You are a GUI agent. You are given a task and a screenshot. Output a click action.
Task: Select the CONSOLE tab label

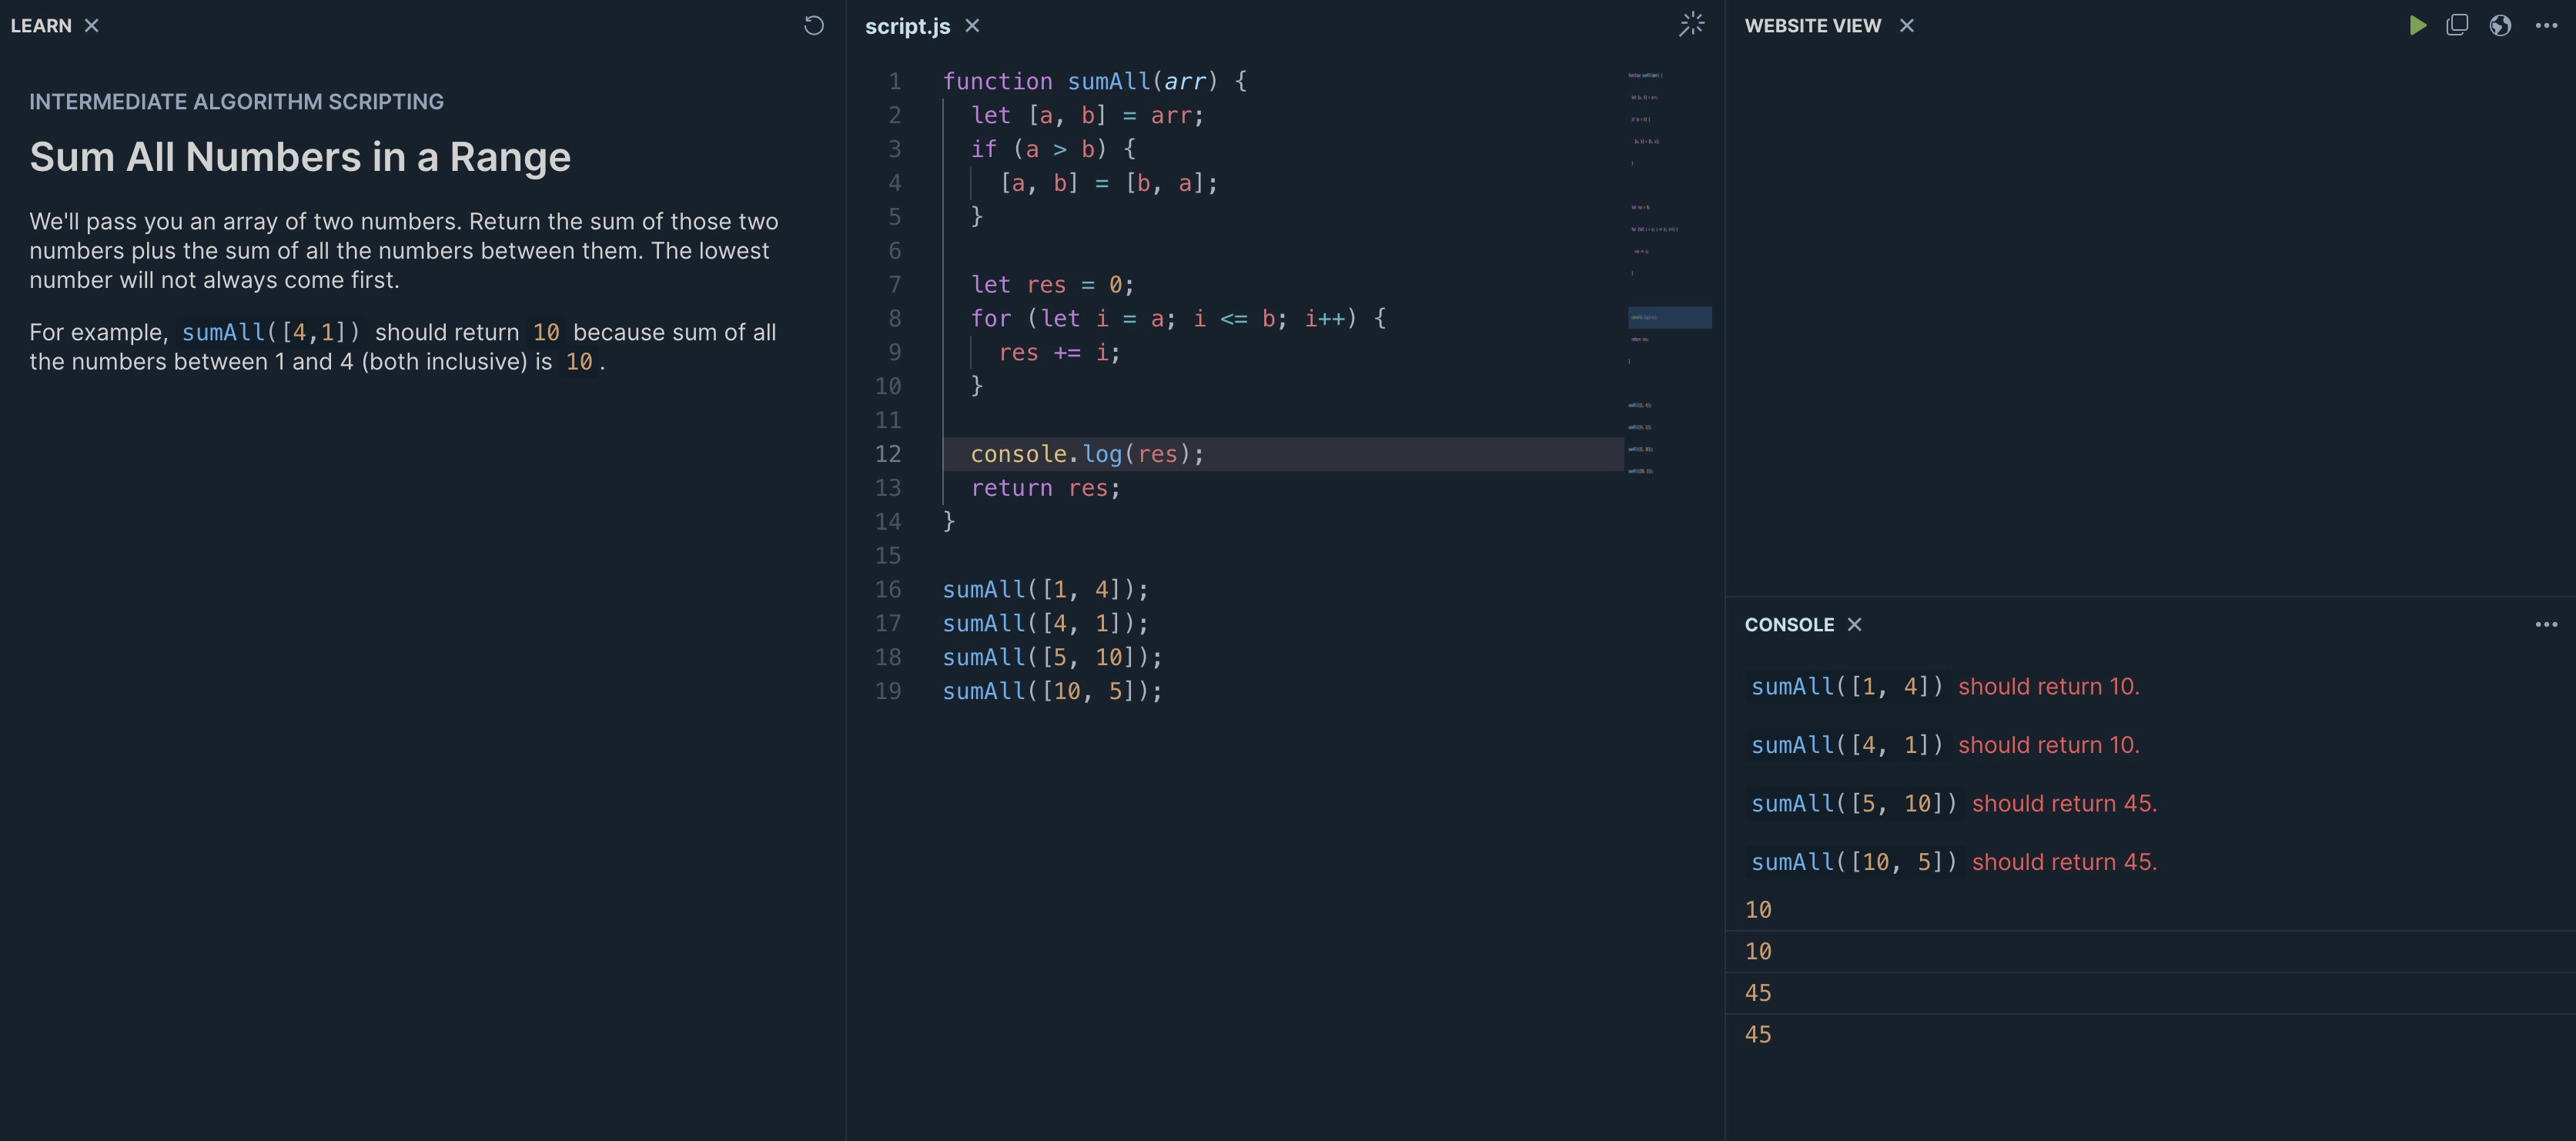(1789, 624)
